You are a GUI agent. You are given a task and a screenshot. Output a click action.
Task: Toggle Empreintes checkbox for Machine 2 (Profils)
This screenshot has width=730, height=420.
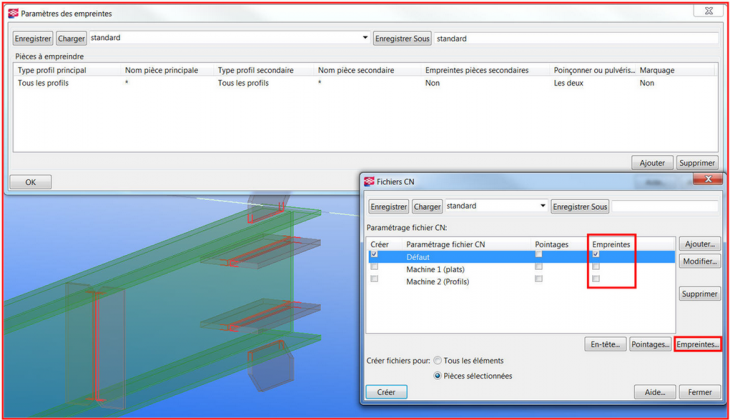coord(596,278)
